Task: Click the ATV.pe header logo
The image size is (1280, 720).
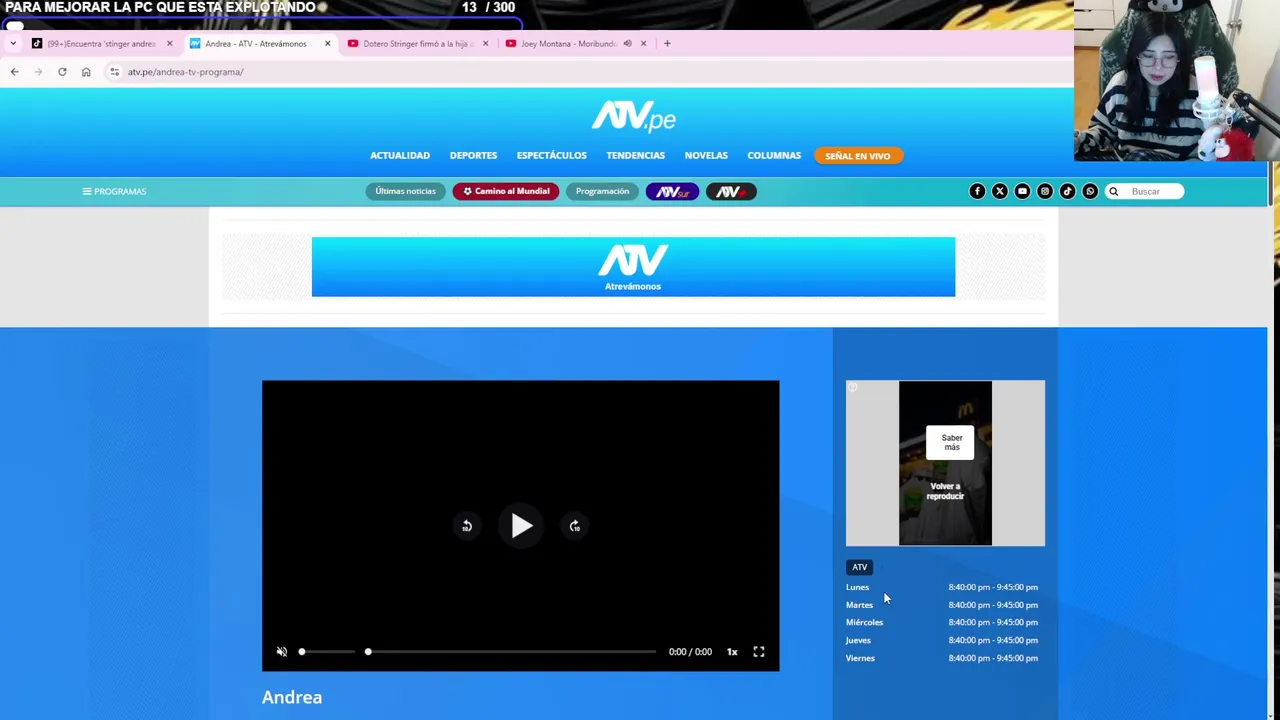Action: click(633, 117)
